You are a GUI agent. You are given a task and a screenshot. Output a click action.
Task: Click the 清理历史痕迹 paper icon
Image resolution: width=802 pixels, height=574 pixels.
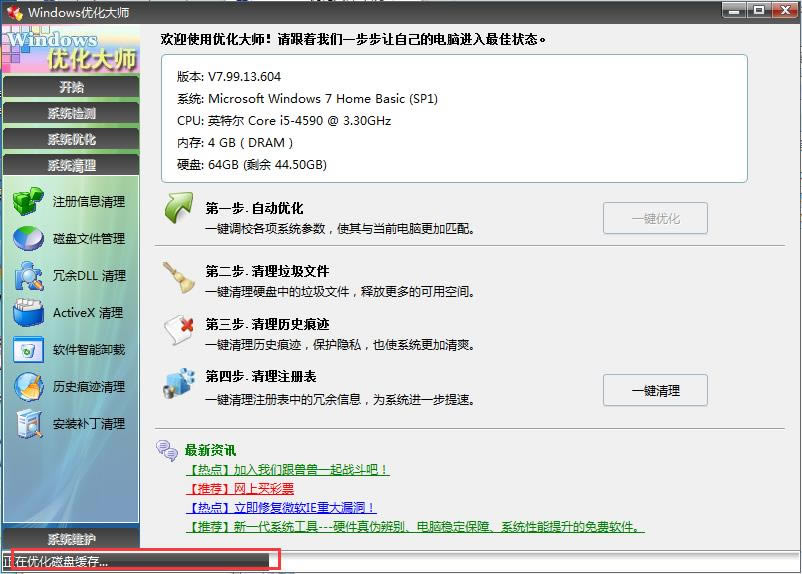[x=179, y=330]
